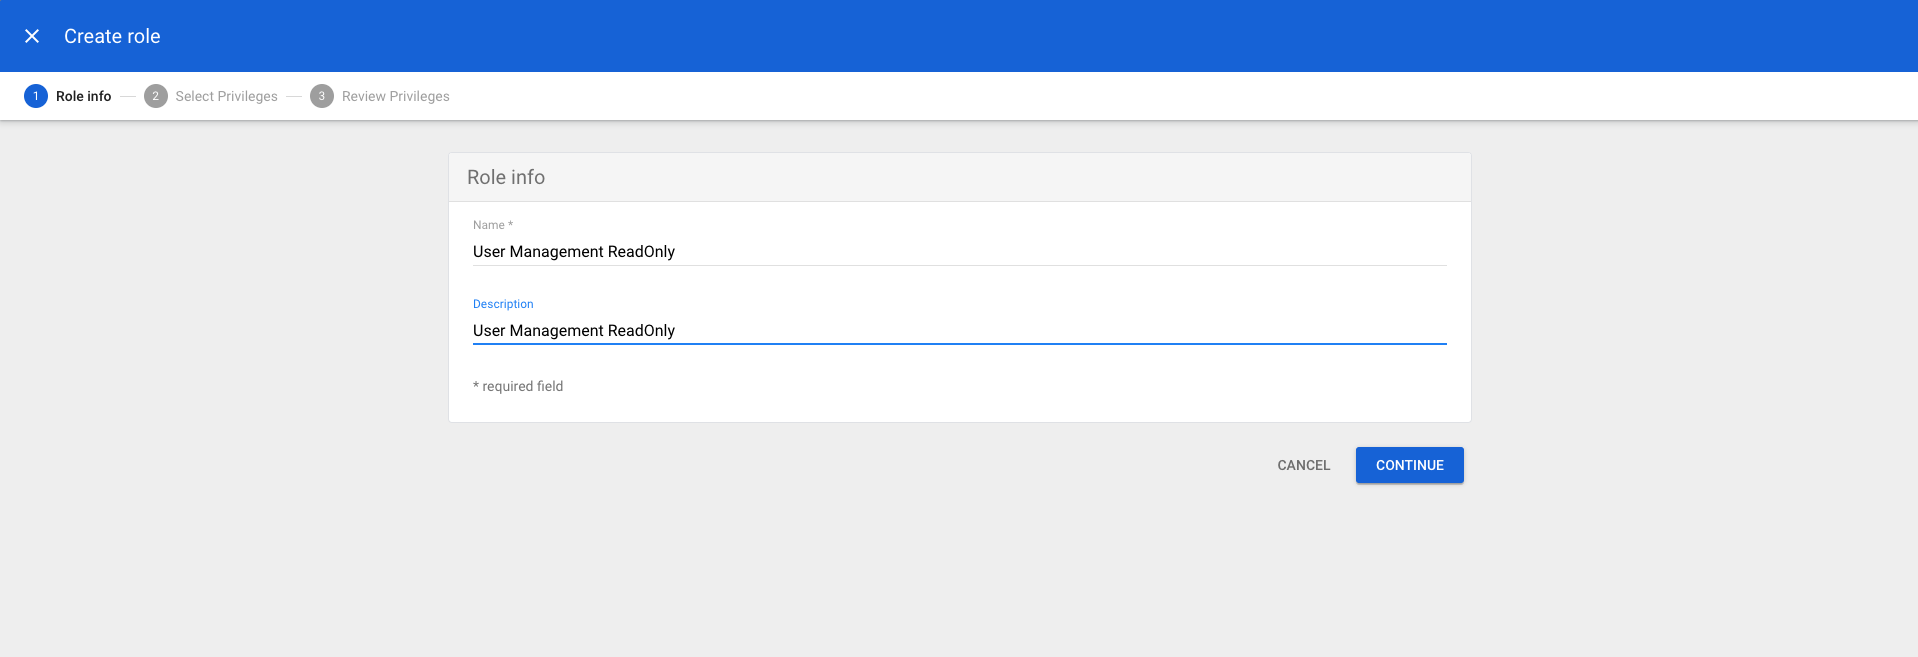Image resolution: width=1918 pixels, height=657 pixels.
Task: Click the Create role page title
Action: tap(112, 36)
